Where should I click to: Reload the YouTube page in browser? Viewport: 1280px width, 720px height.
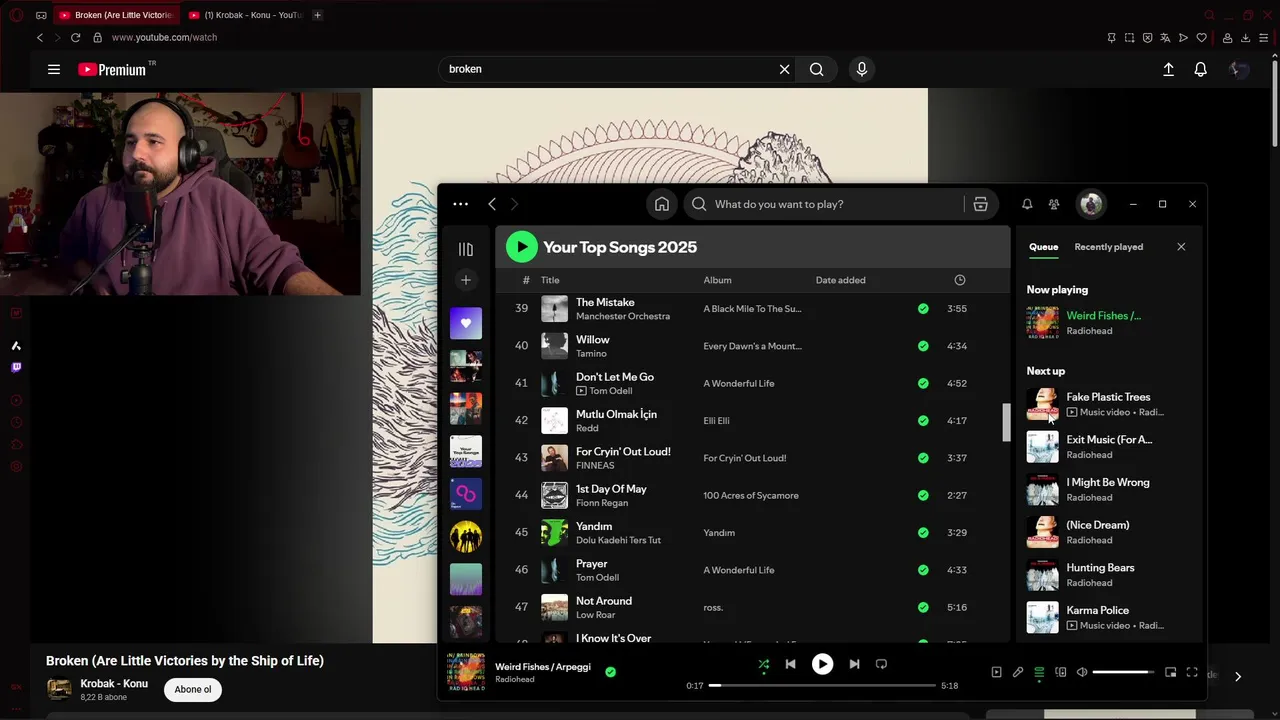pyautogui.click(x=75, y=37)
